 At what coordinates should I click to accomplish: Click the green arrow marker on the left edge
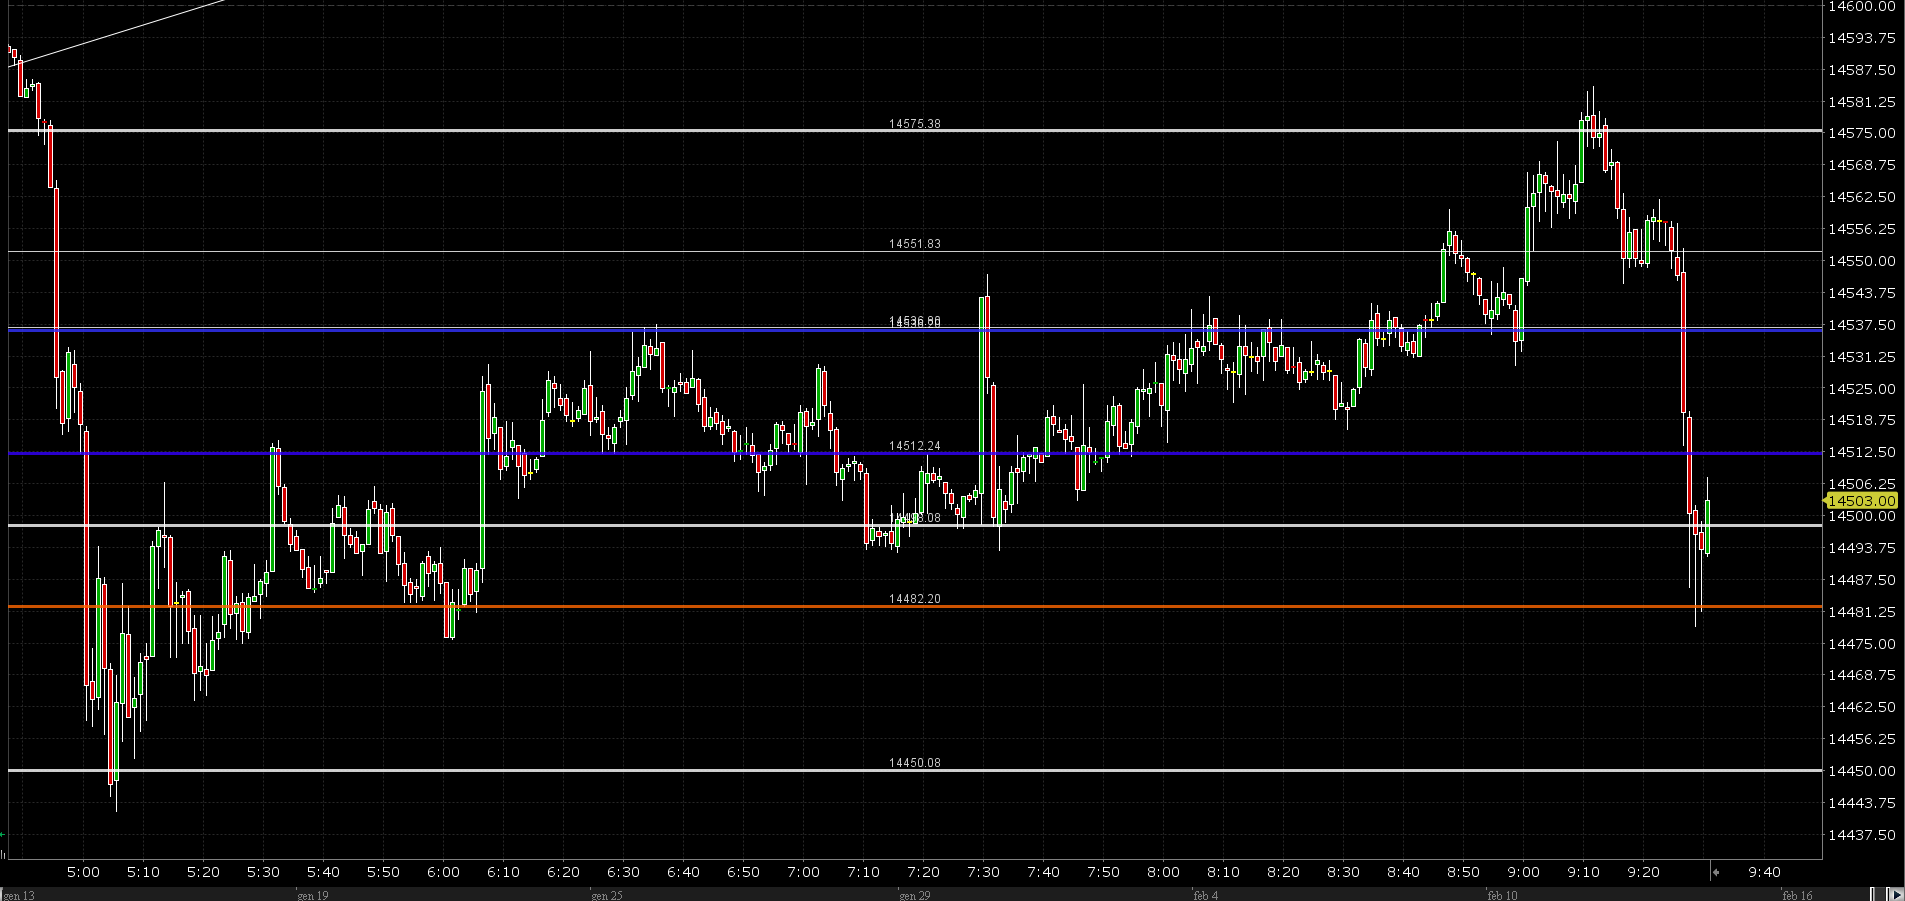tap(4, 834)
